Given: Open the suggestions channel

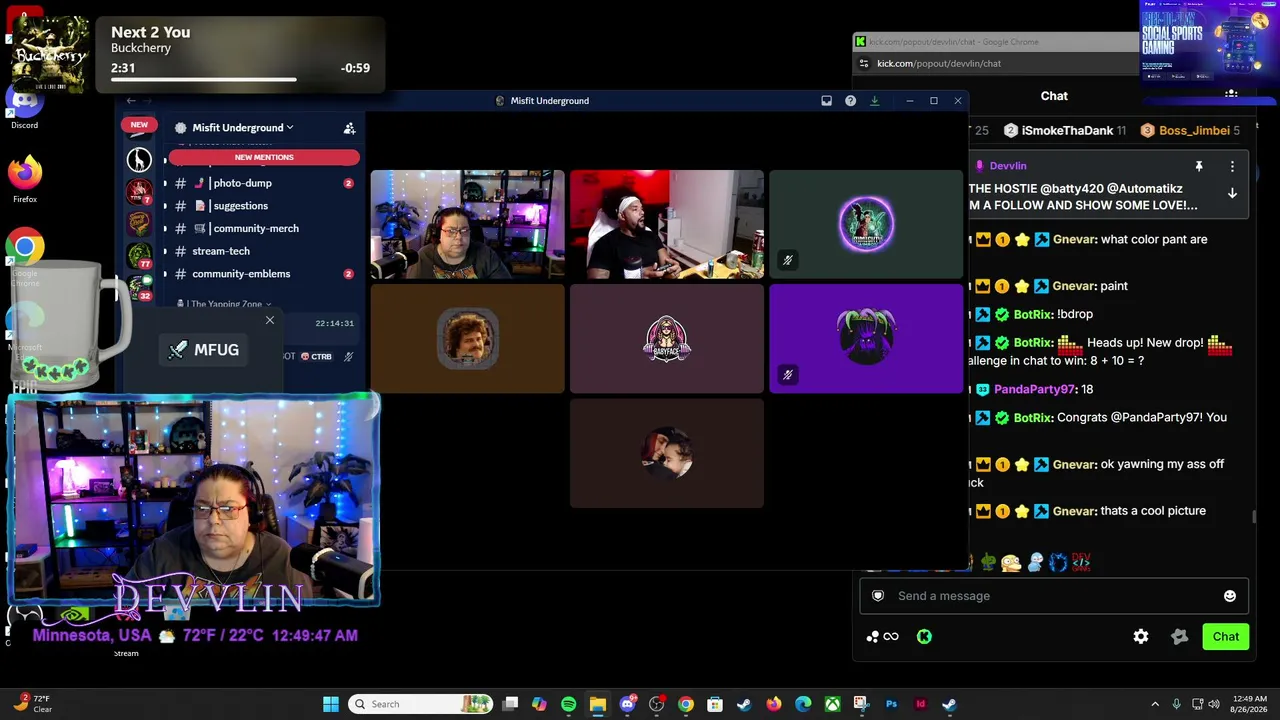Looking at the screenshot, I should click(264, 206).
